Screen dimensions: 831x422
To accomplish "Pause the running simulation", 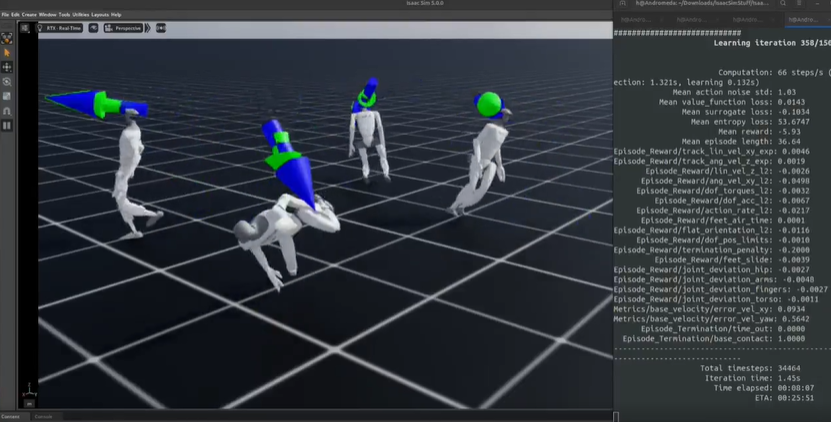I will pyautogui.click(x=7, y=126).
